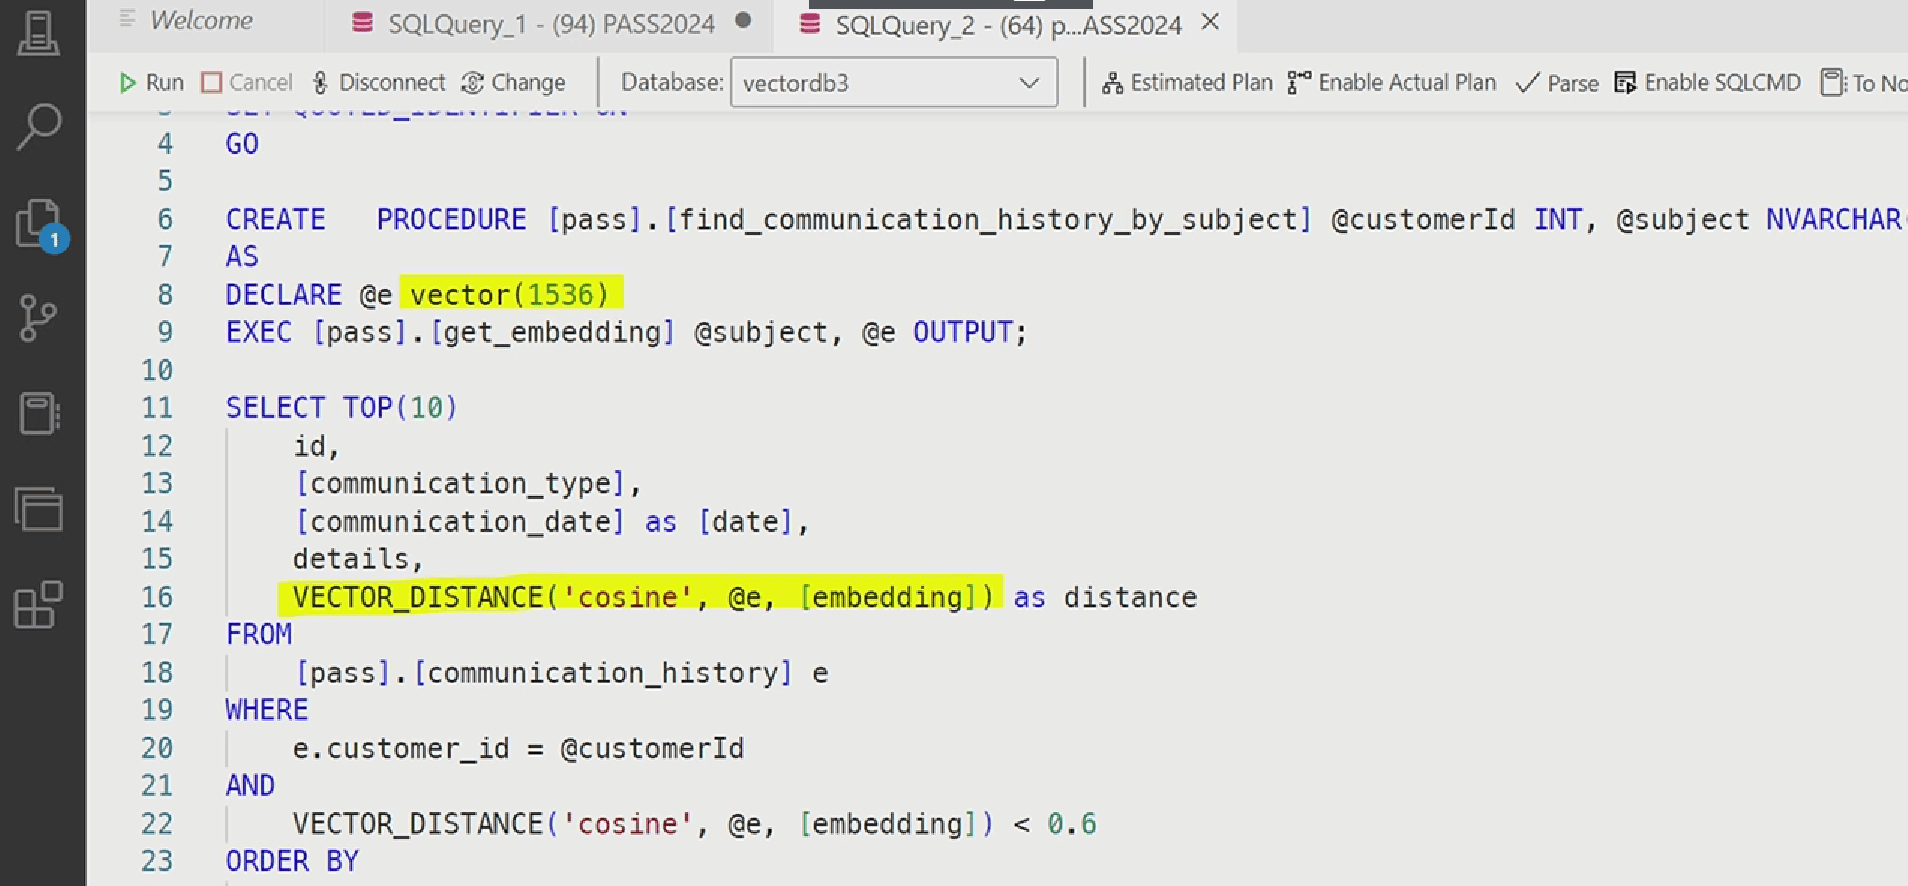
Task: Click the Cancel query button
Action: coord(247,83)
